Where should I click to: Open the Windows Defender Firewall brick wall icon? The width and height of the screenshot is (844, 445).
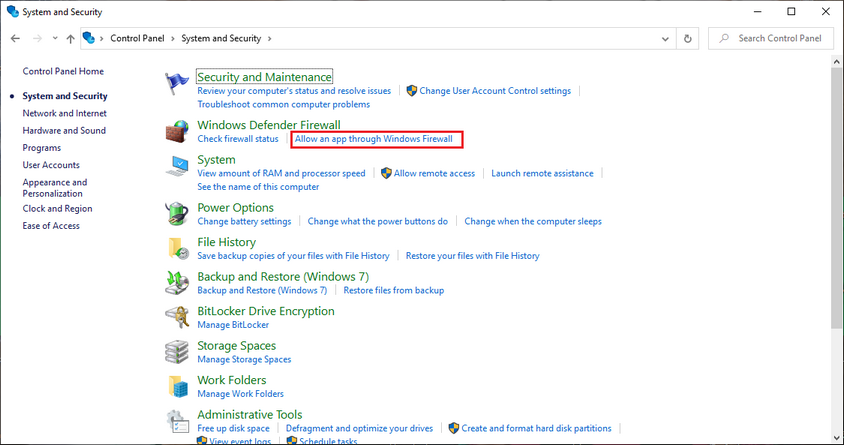(178, 131)
